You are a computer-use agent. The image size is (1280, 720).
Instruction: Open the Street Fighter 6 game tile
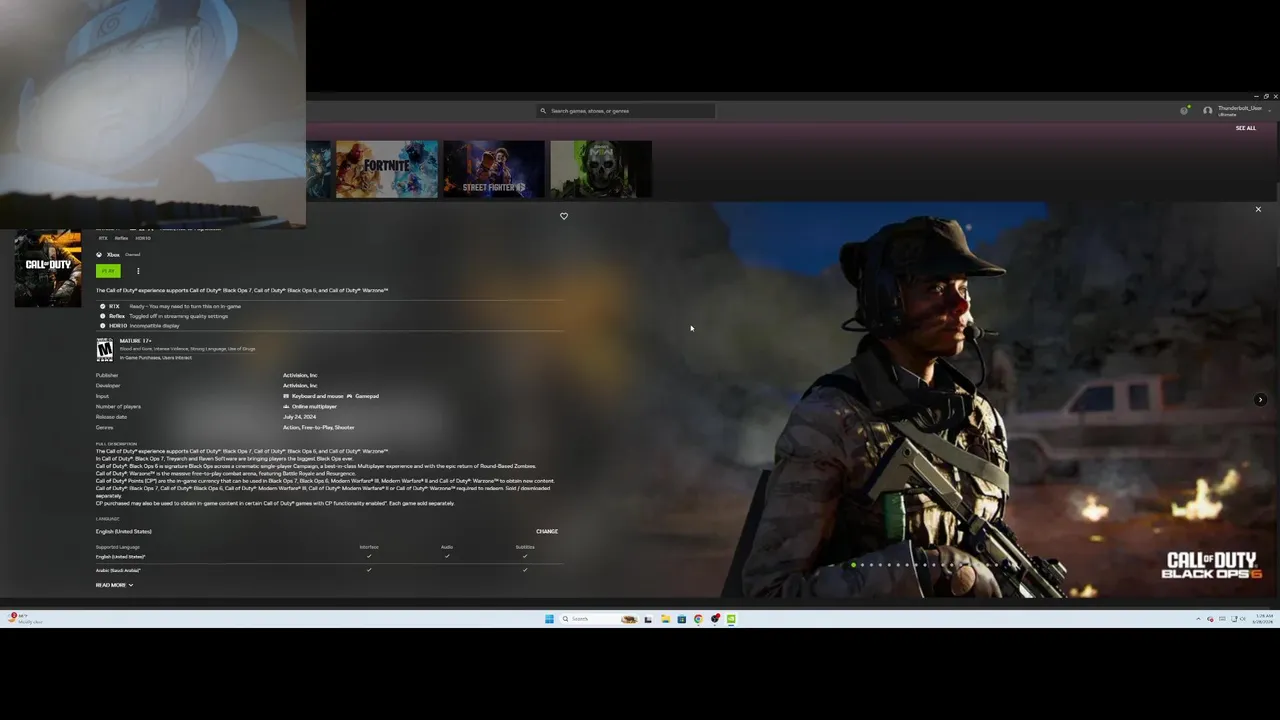pos(494,169)
